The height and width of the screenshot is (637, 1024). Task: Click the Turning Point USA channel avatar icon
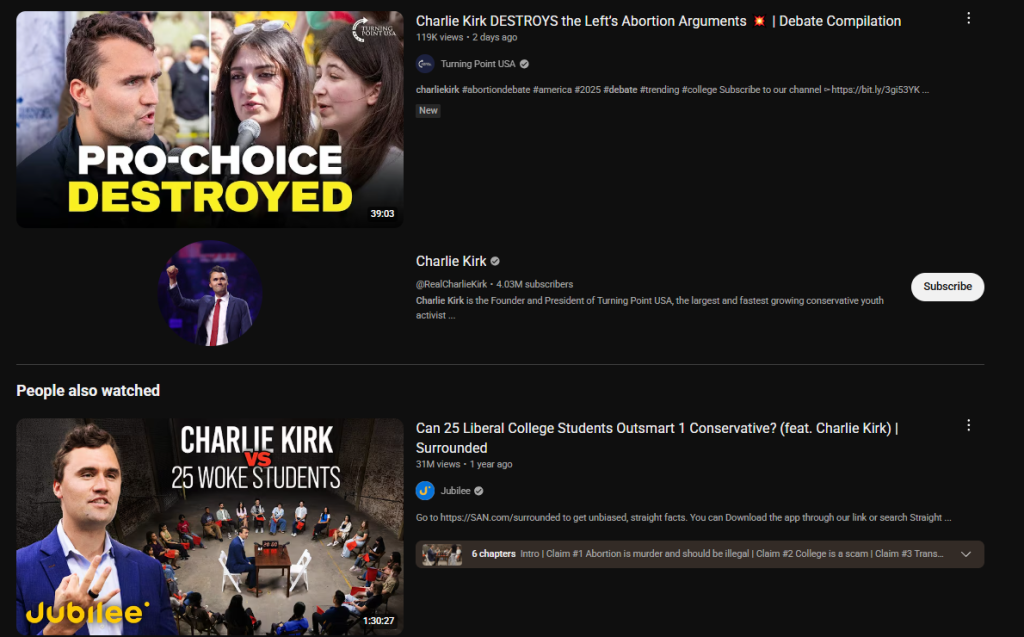(425, 64)
